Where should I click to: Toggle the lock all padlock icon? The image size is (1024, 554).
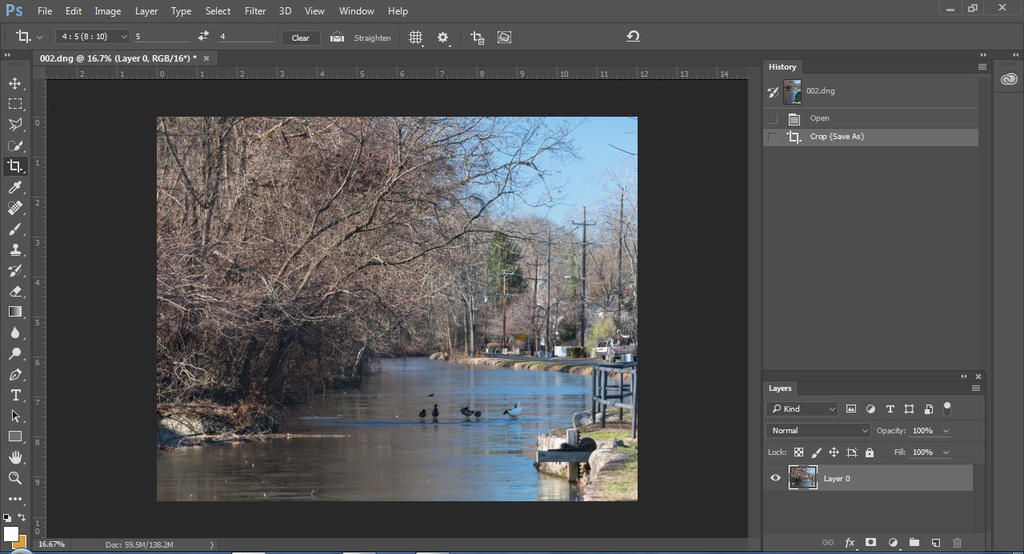click(x=869, y=452)
